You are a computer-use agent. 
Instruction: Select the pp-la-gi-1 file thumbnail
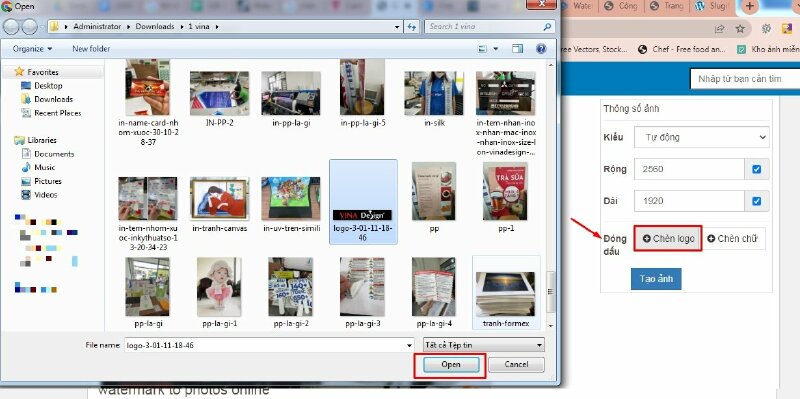coord(219,287)
